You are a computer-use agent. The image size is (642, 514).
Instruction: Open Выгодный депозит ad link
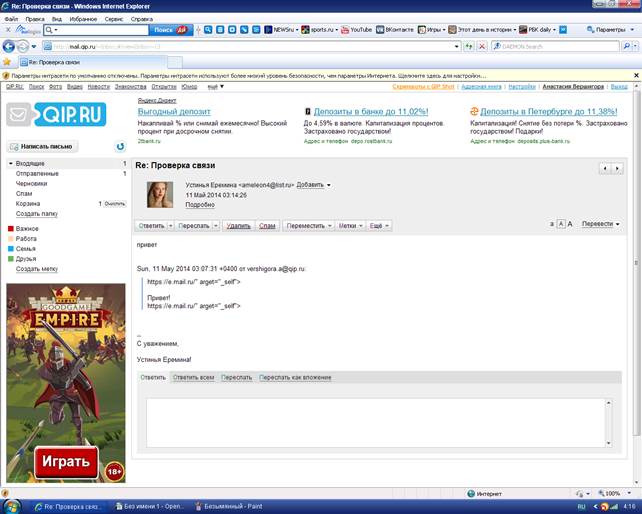click(174, 111)
